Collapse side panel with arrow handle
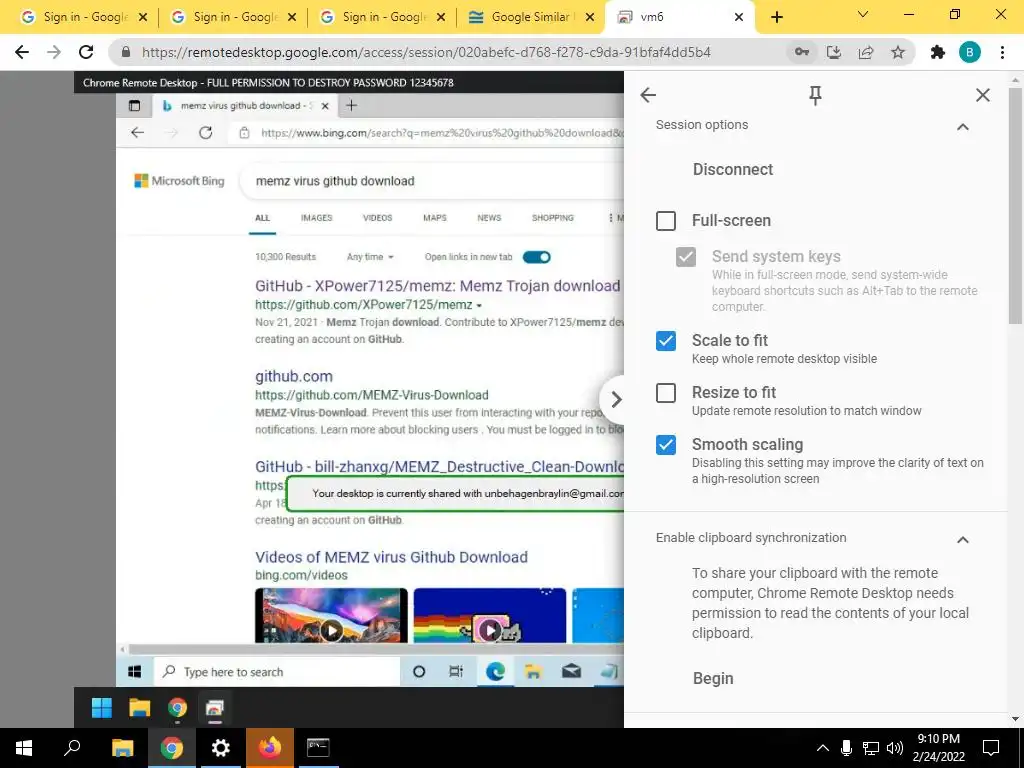1024x768 pixels. 615,399
